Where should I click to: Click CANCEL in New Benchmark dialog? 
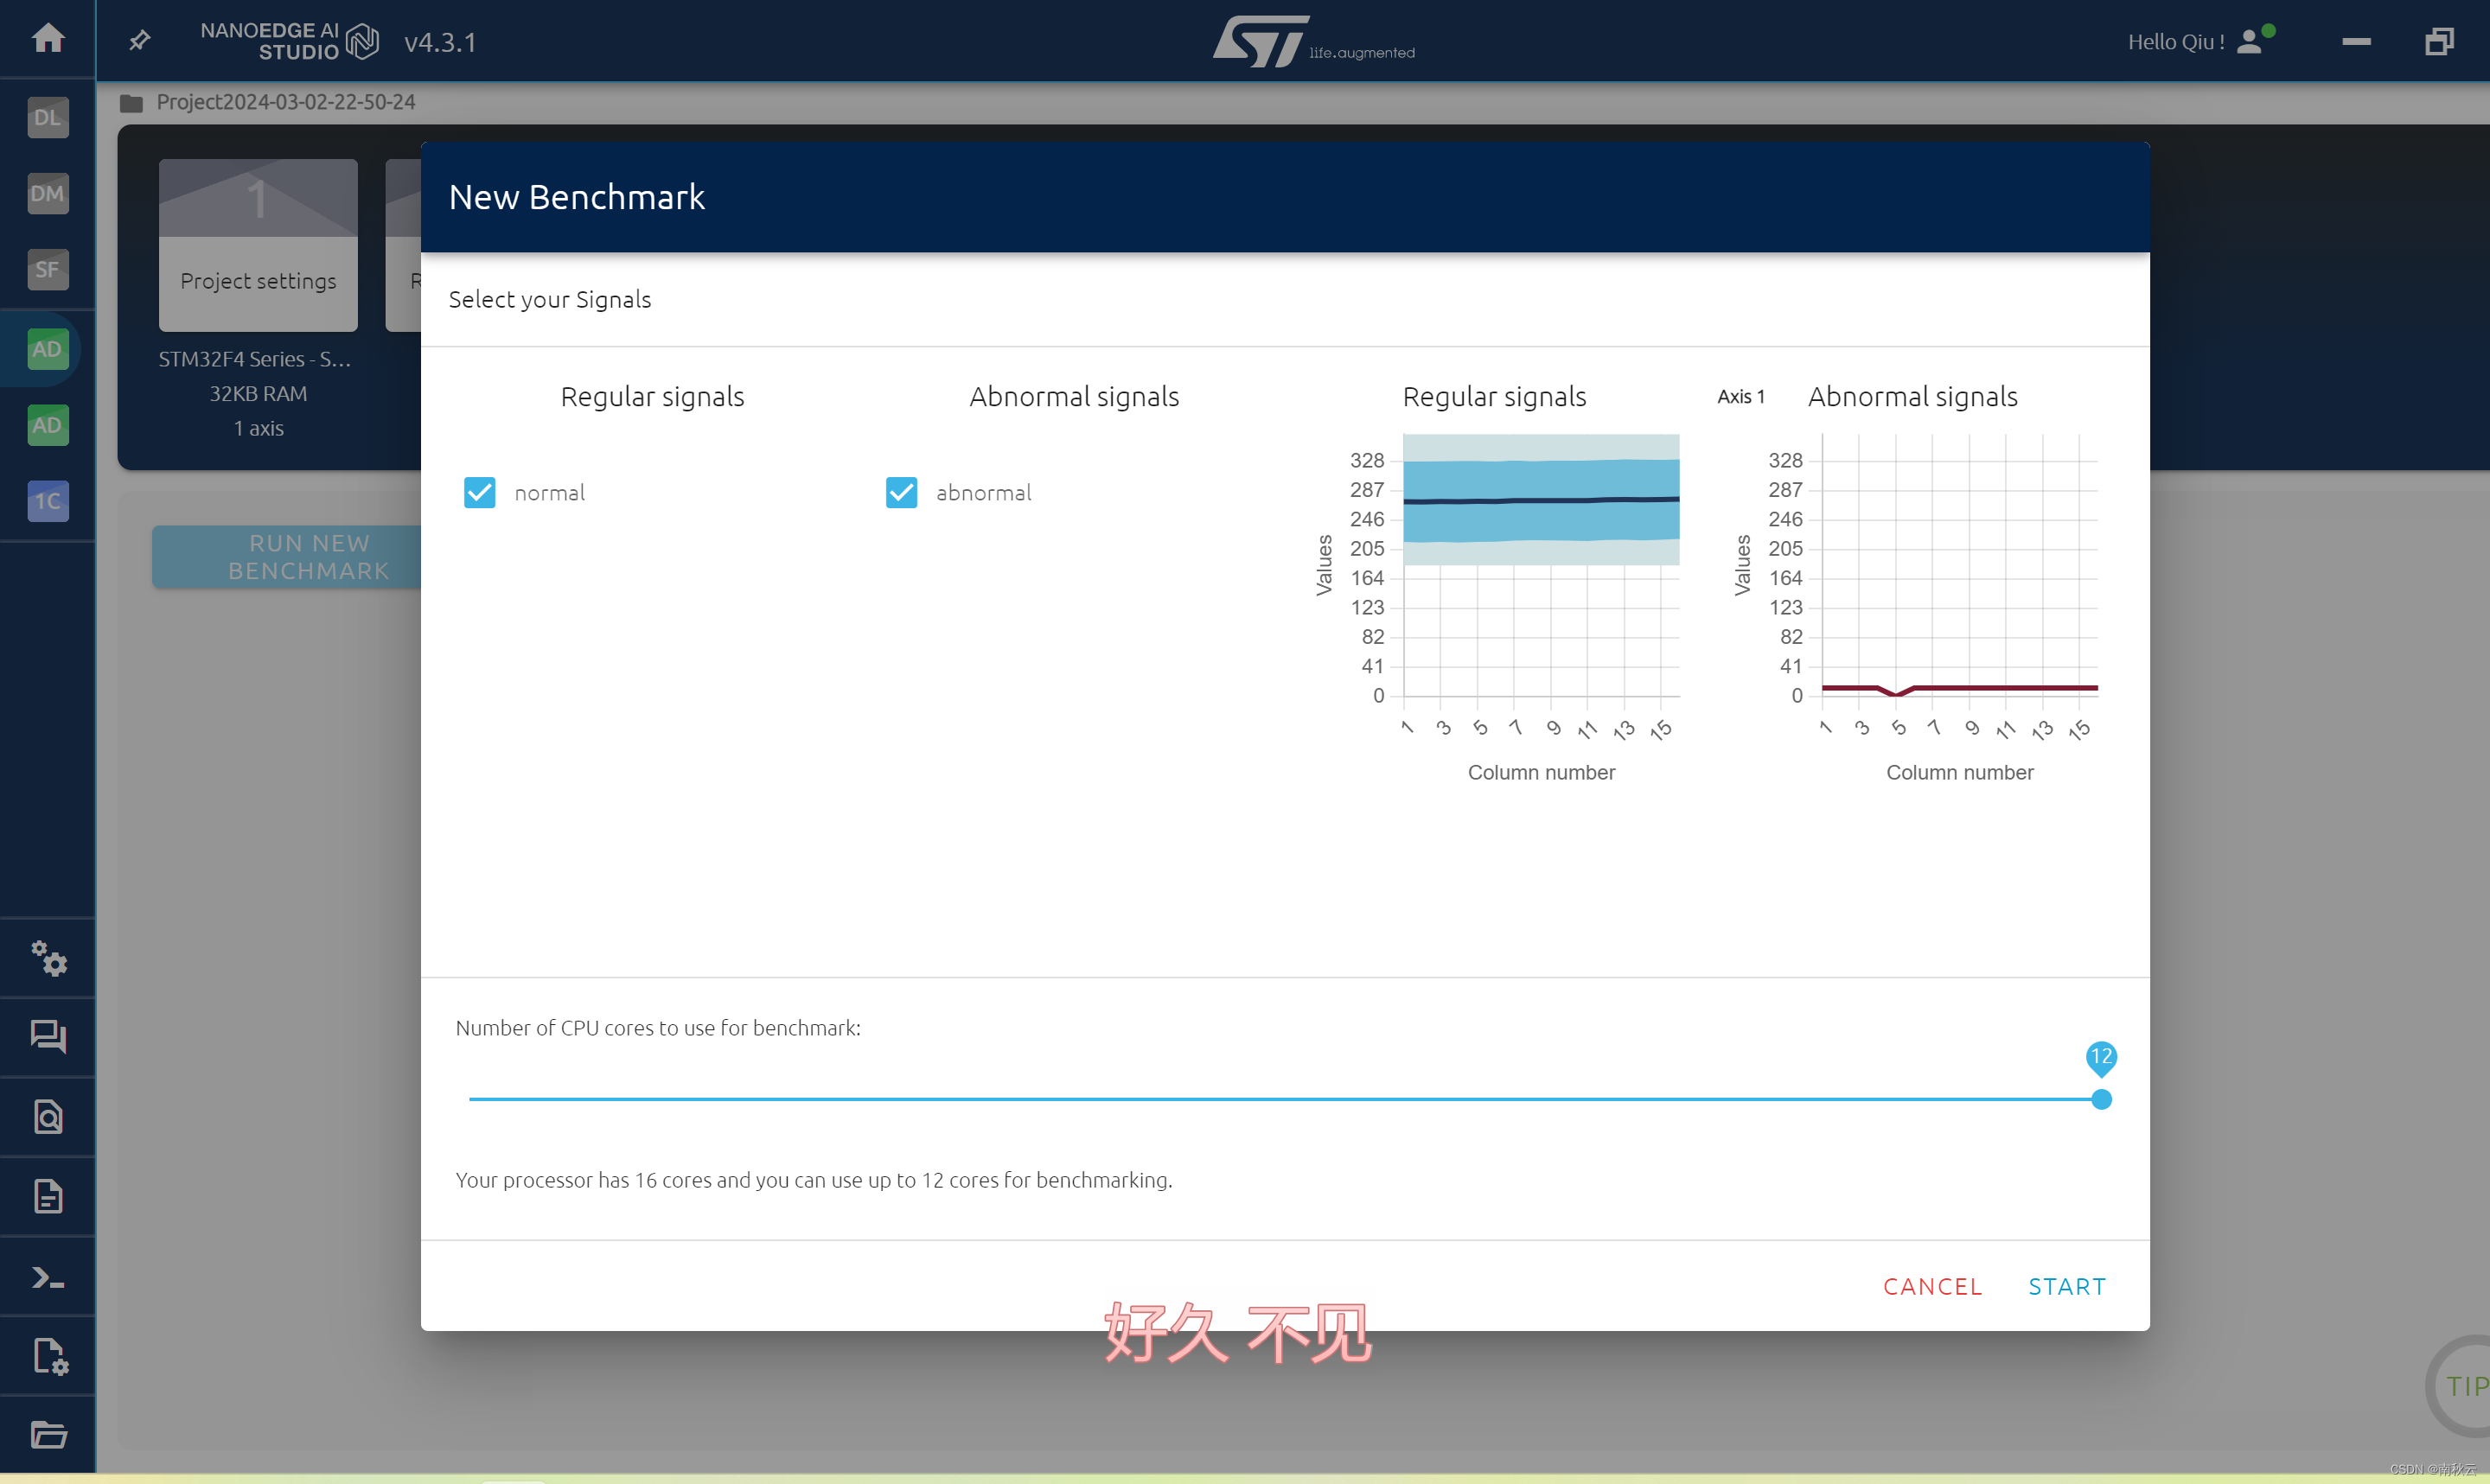point(1932,1286)
